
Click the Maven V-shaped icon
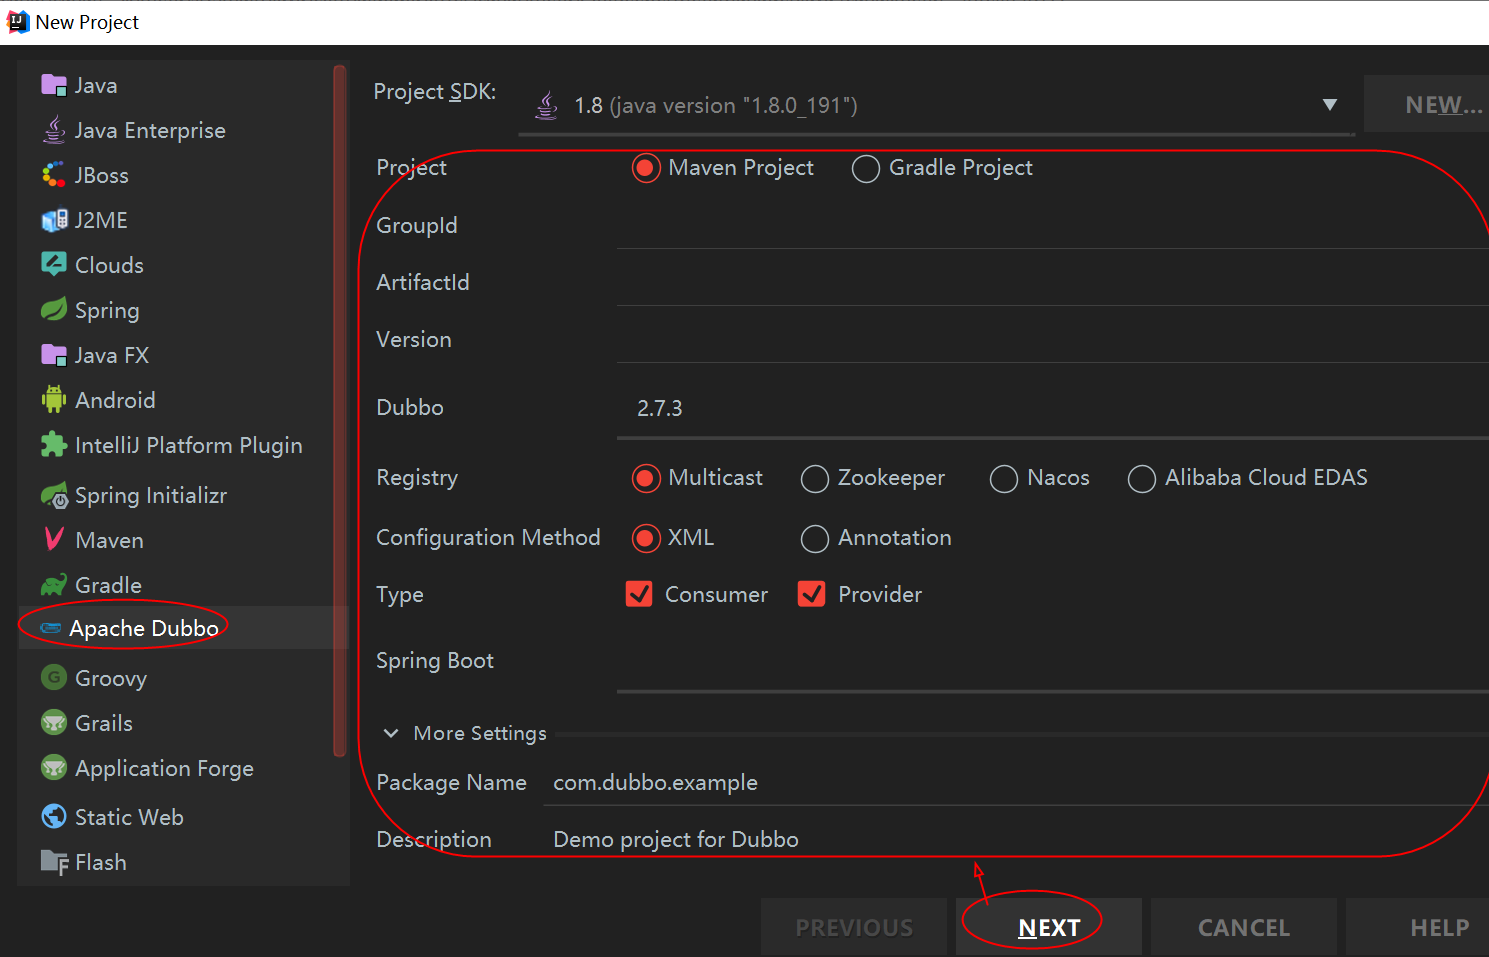[x=54, y=539]
